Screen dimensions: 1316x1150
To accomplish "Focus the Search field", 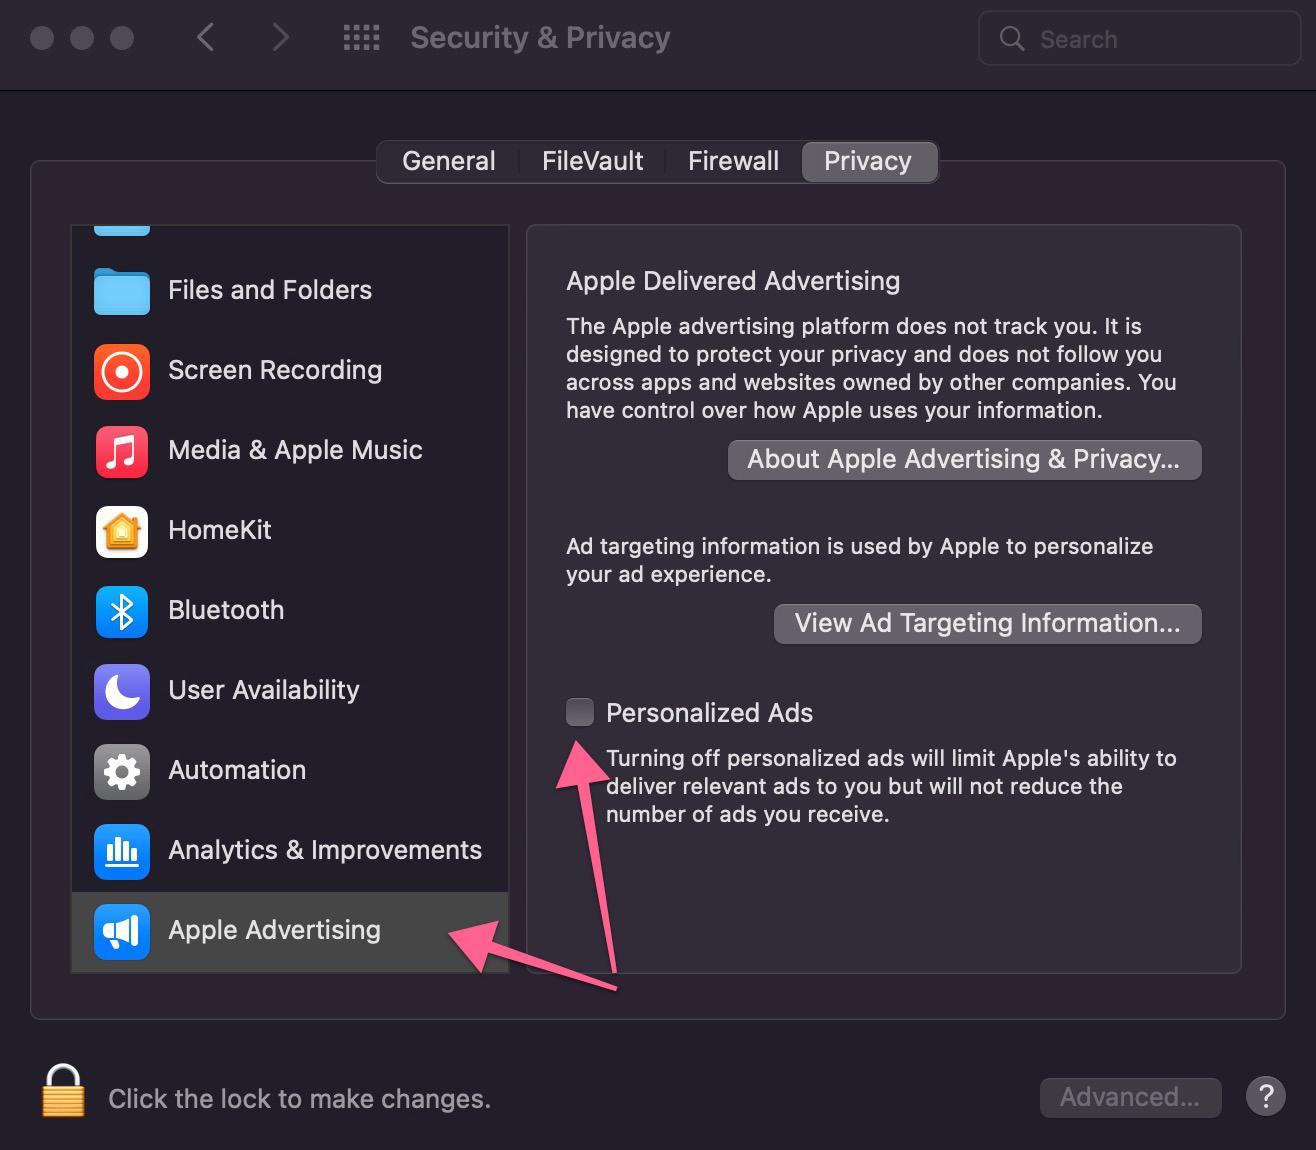I will 1139,39.
